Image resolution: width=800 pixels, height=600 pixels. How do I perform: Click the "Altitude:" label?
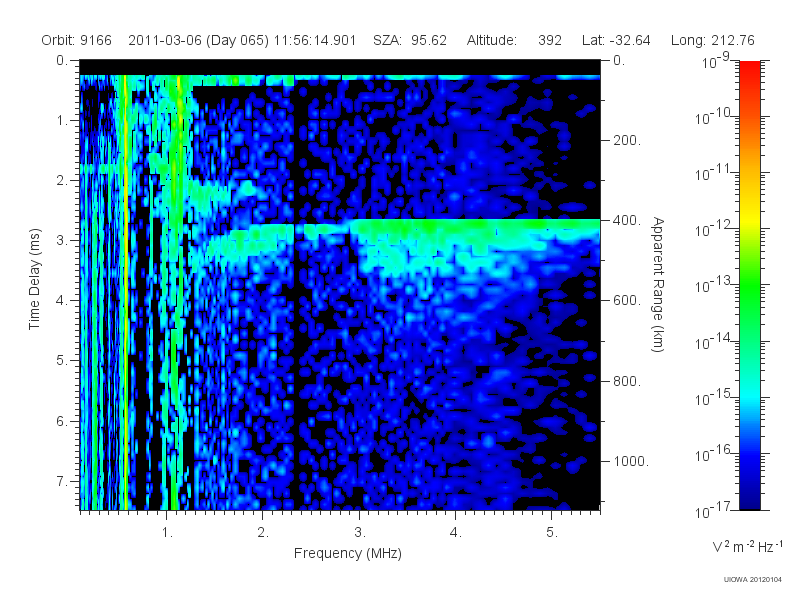tap(492, 40)
